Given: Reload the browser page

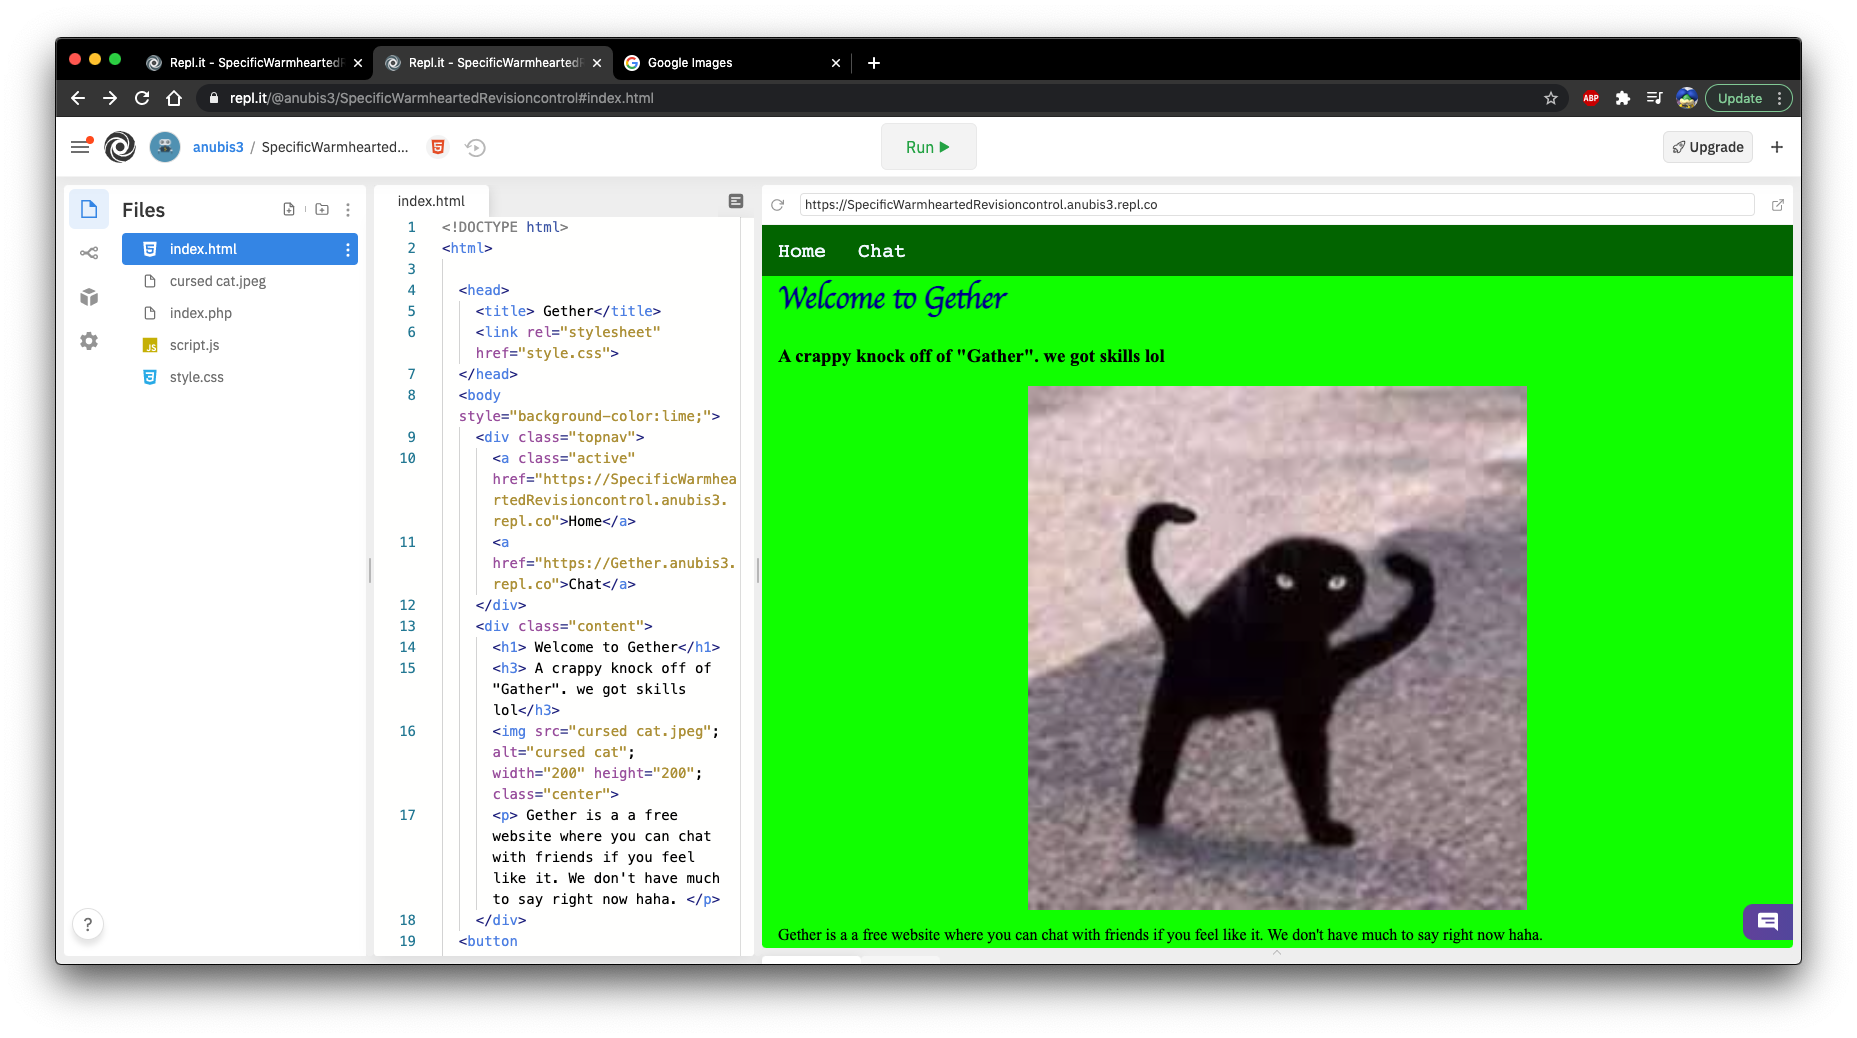Looking at the screenshot, I should [x=142, y=98].
